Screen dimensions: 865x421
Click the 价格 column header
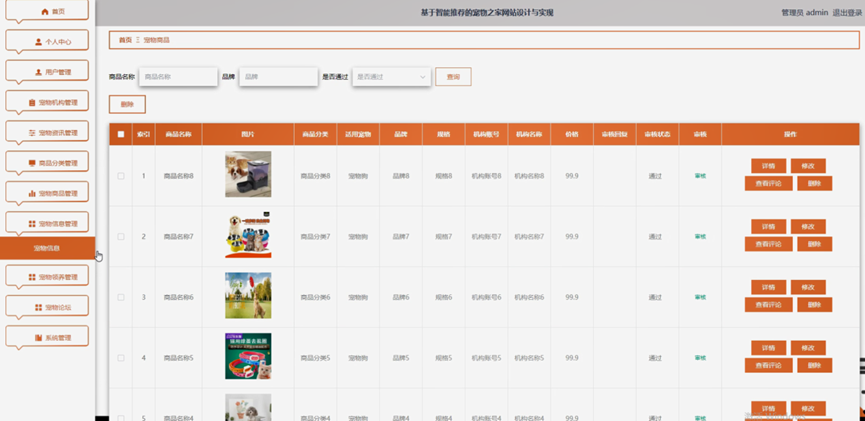572,134
